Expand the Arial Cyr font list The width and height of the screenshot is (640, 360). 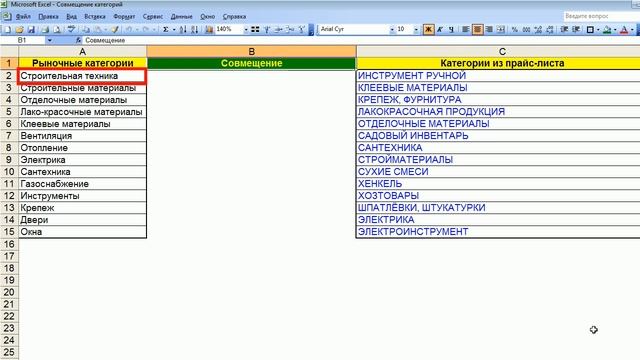[x=392, y=30]
